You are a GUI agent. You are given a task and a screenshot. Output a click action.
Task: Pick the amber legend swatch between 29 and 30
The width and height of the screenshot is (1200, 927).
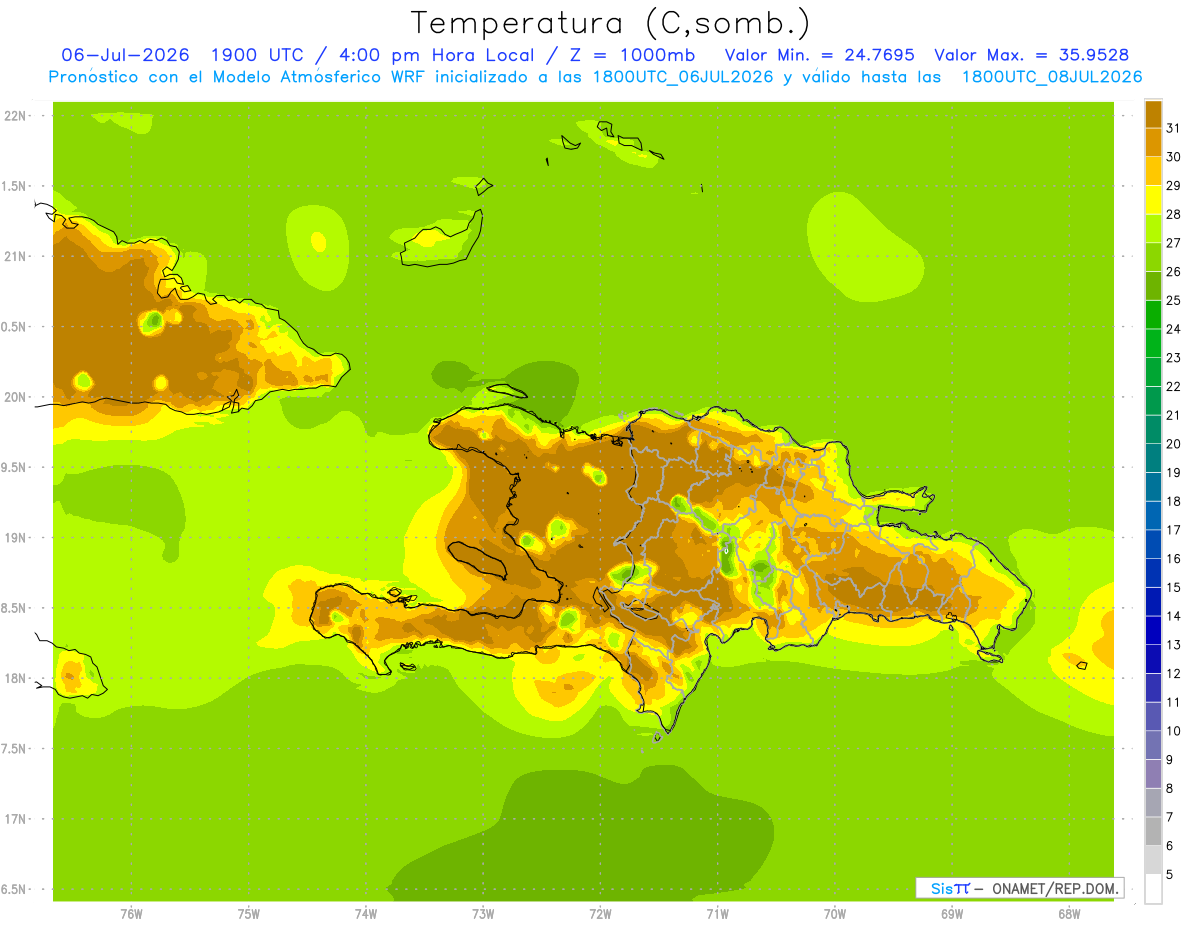pyautogui.click(x=1153, y=171)
